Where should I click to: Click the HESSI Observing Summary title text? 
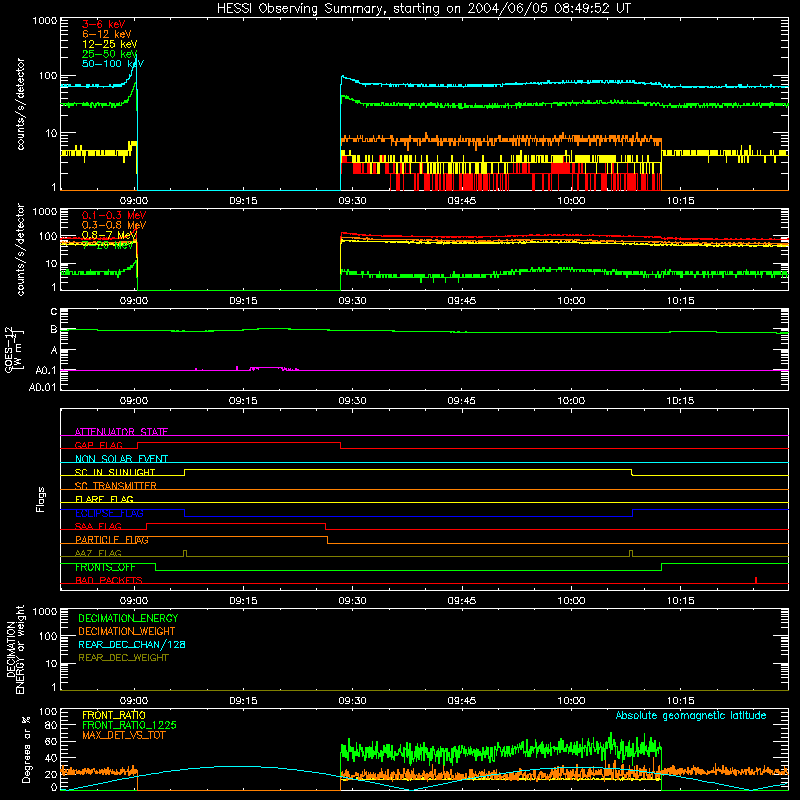click(423, 9)
